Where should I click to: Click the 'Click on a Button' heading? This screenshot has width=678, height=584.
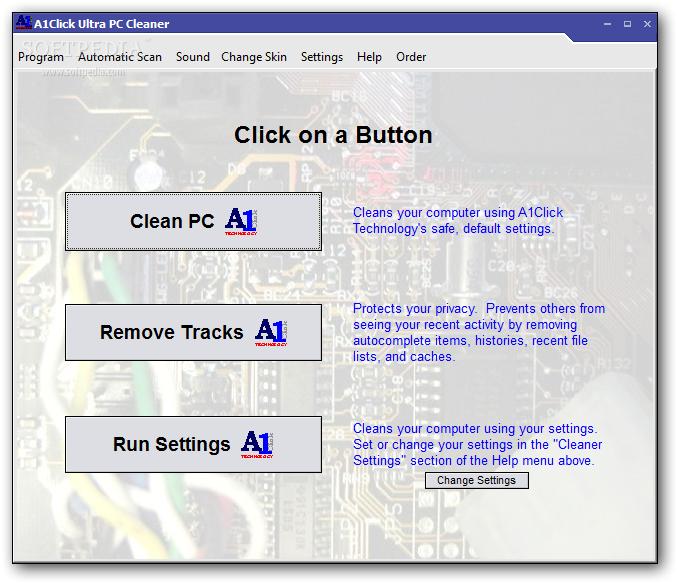(x=333, y=135)
